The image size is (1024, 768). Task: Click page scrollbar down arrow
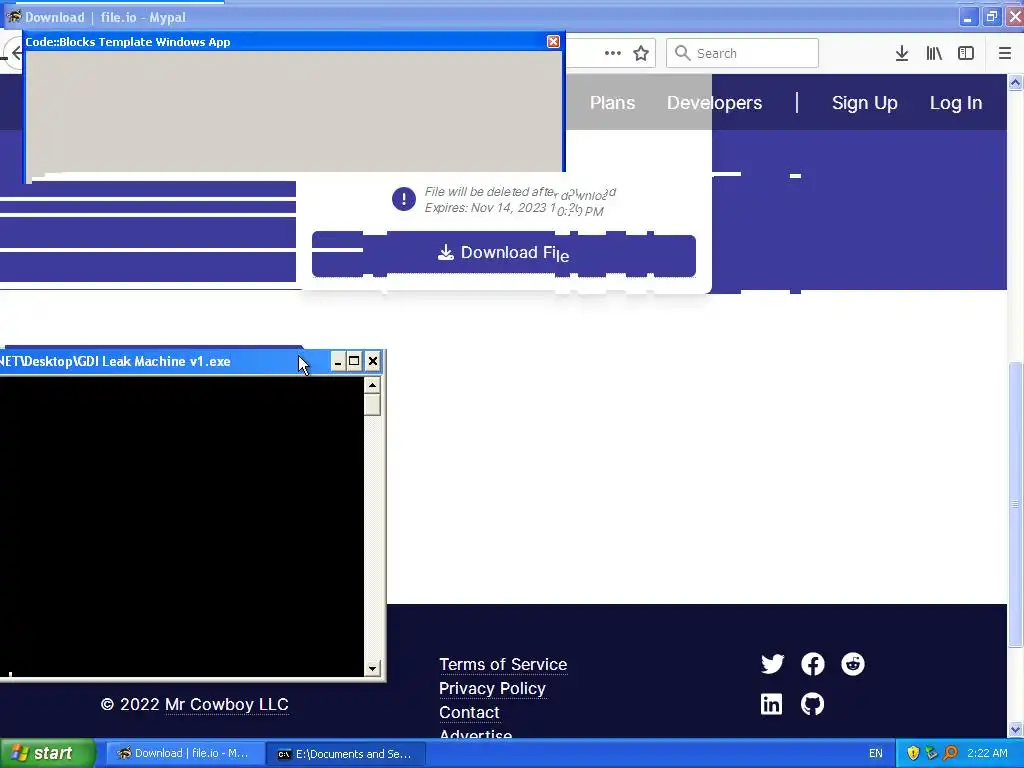[x=1015, y=729]
